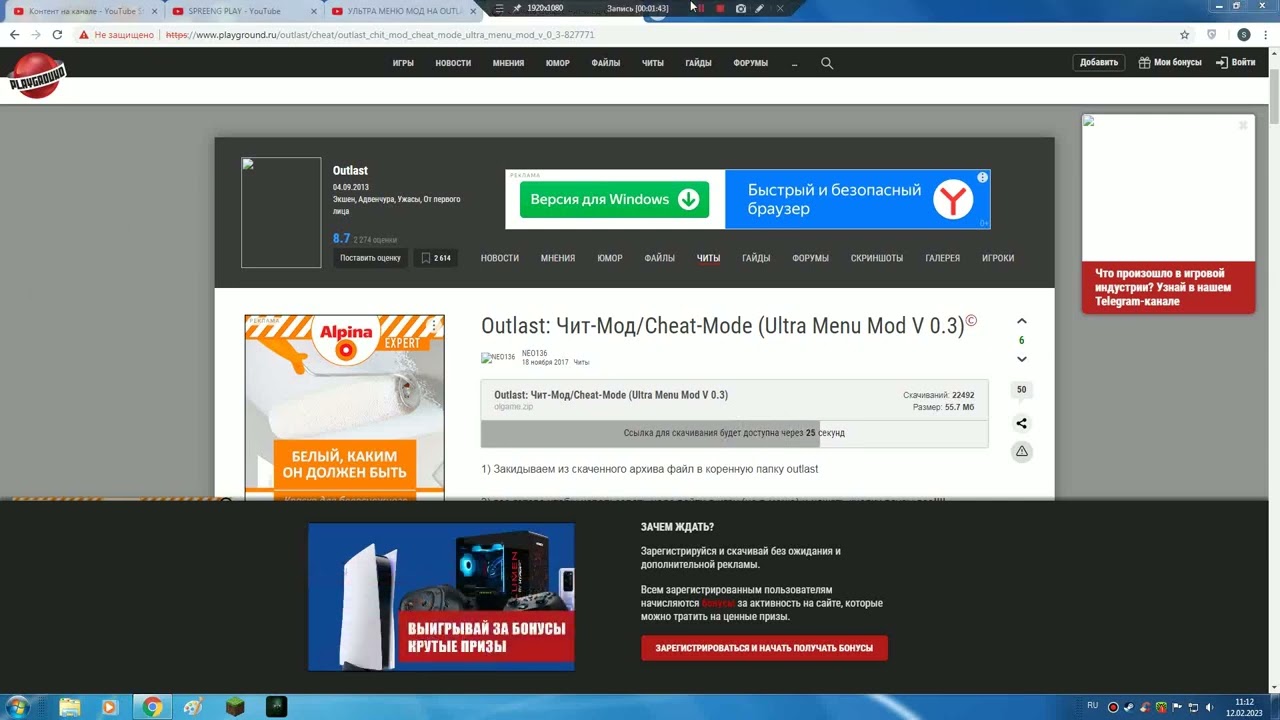The width and height of the screenshot is (1280, 720).
Task: Switch the input language indicator RU
Action: [1092, 706]
